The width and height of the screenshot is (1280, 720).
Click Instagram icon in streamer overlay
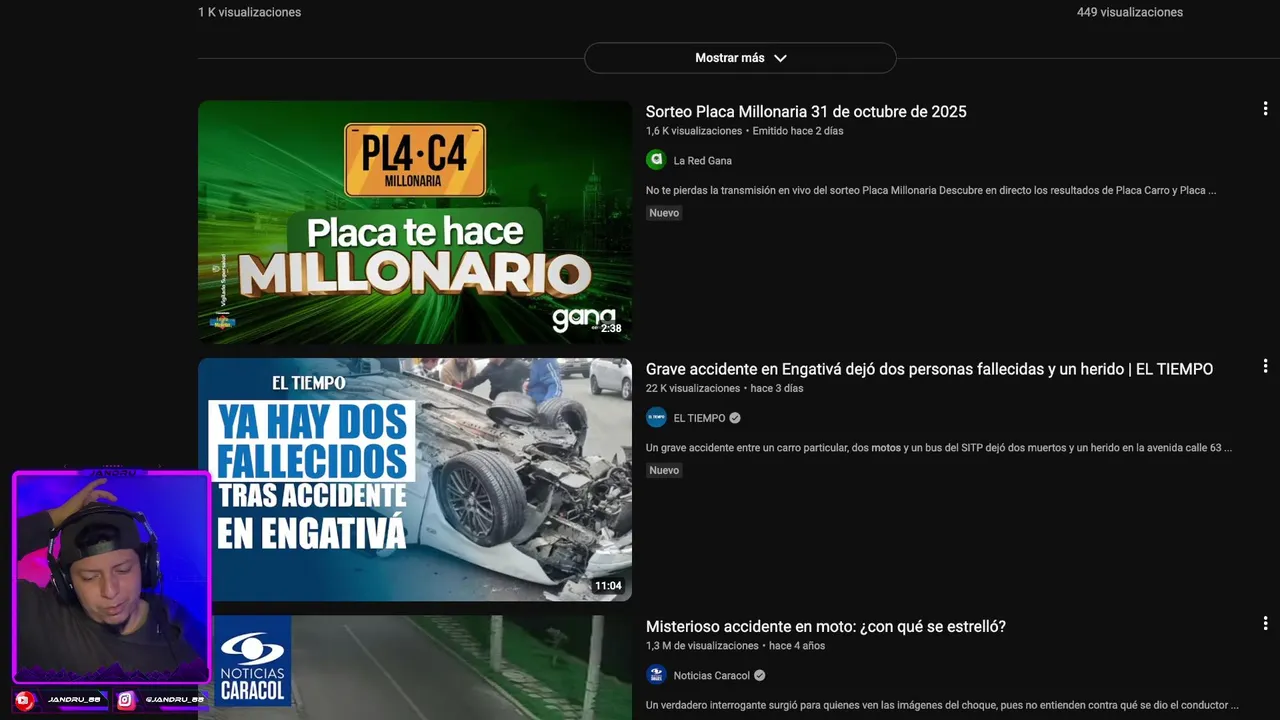(126, 700)
